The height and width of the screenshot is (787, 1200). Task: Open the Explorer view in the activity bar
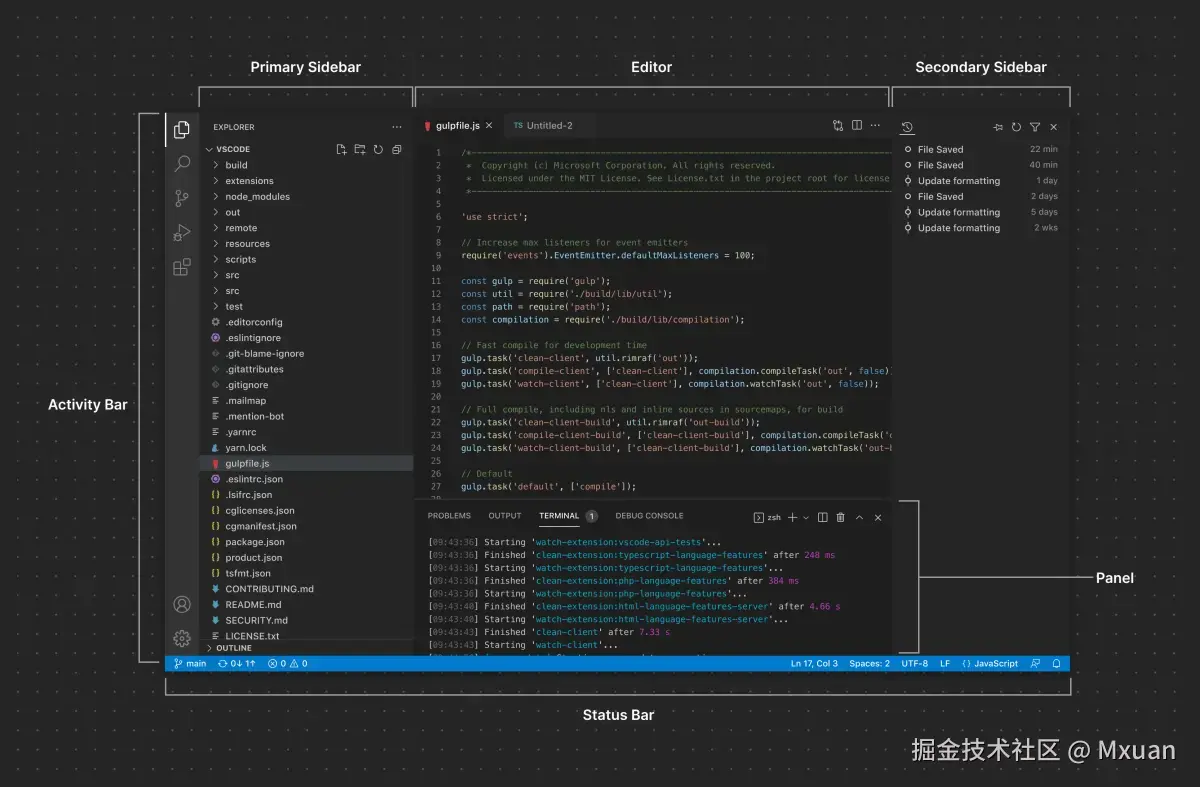point(182,129)
